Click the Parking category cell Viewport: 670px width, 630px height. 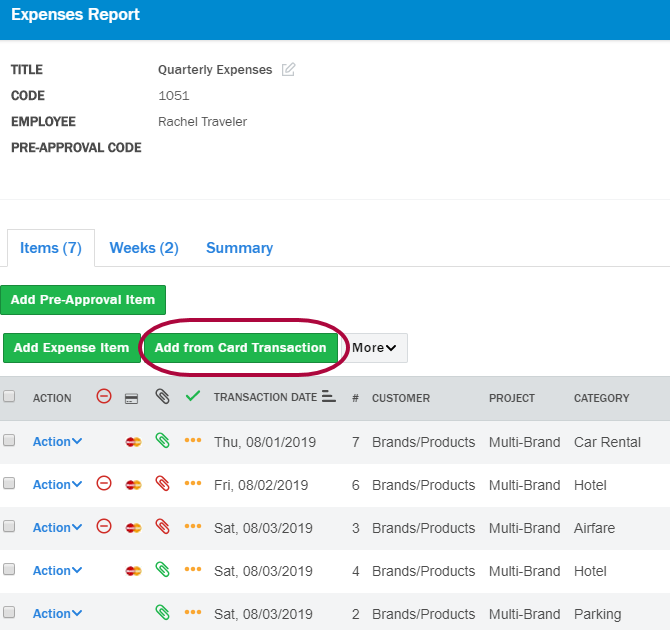pos(597,614)
